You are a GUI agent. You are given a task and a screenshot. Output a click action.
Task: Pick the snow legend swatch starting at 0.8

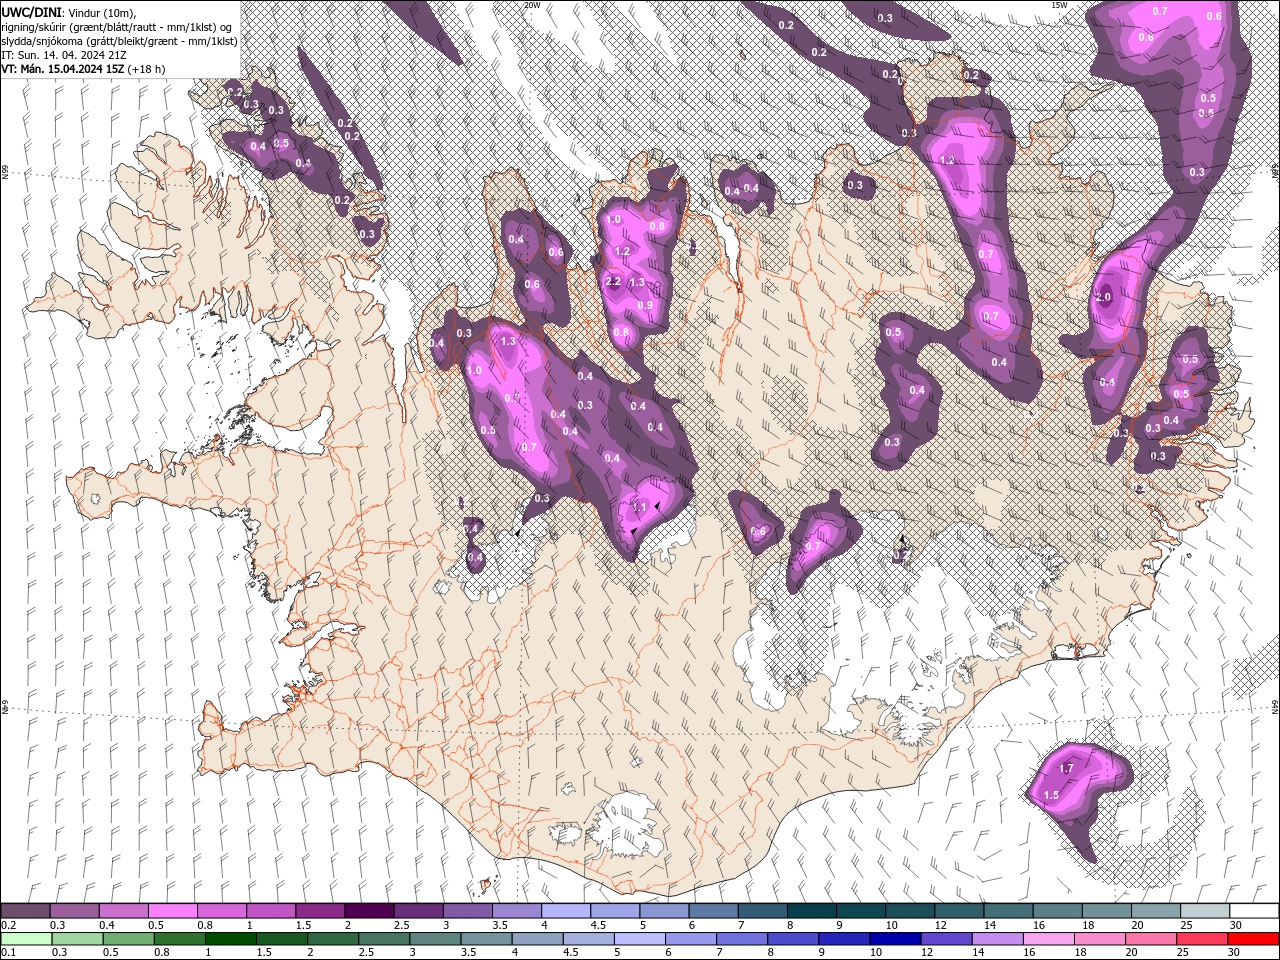[x=221, y=911]
